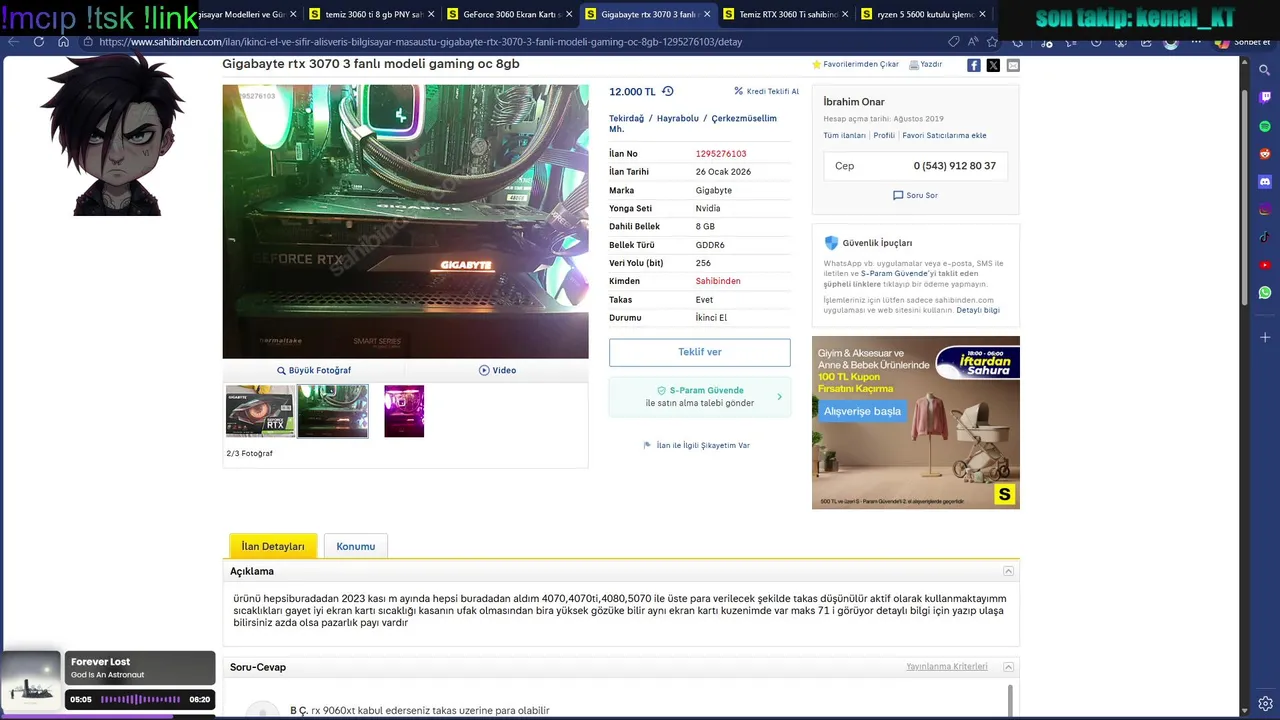
Task: Switch to 'GeForce 3060 Ekran Kartı' tab
Action: pos(509,14)
